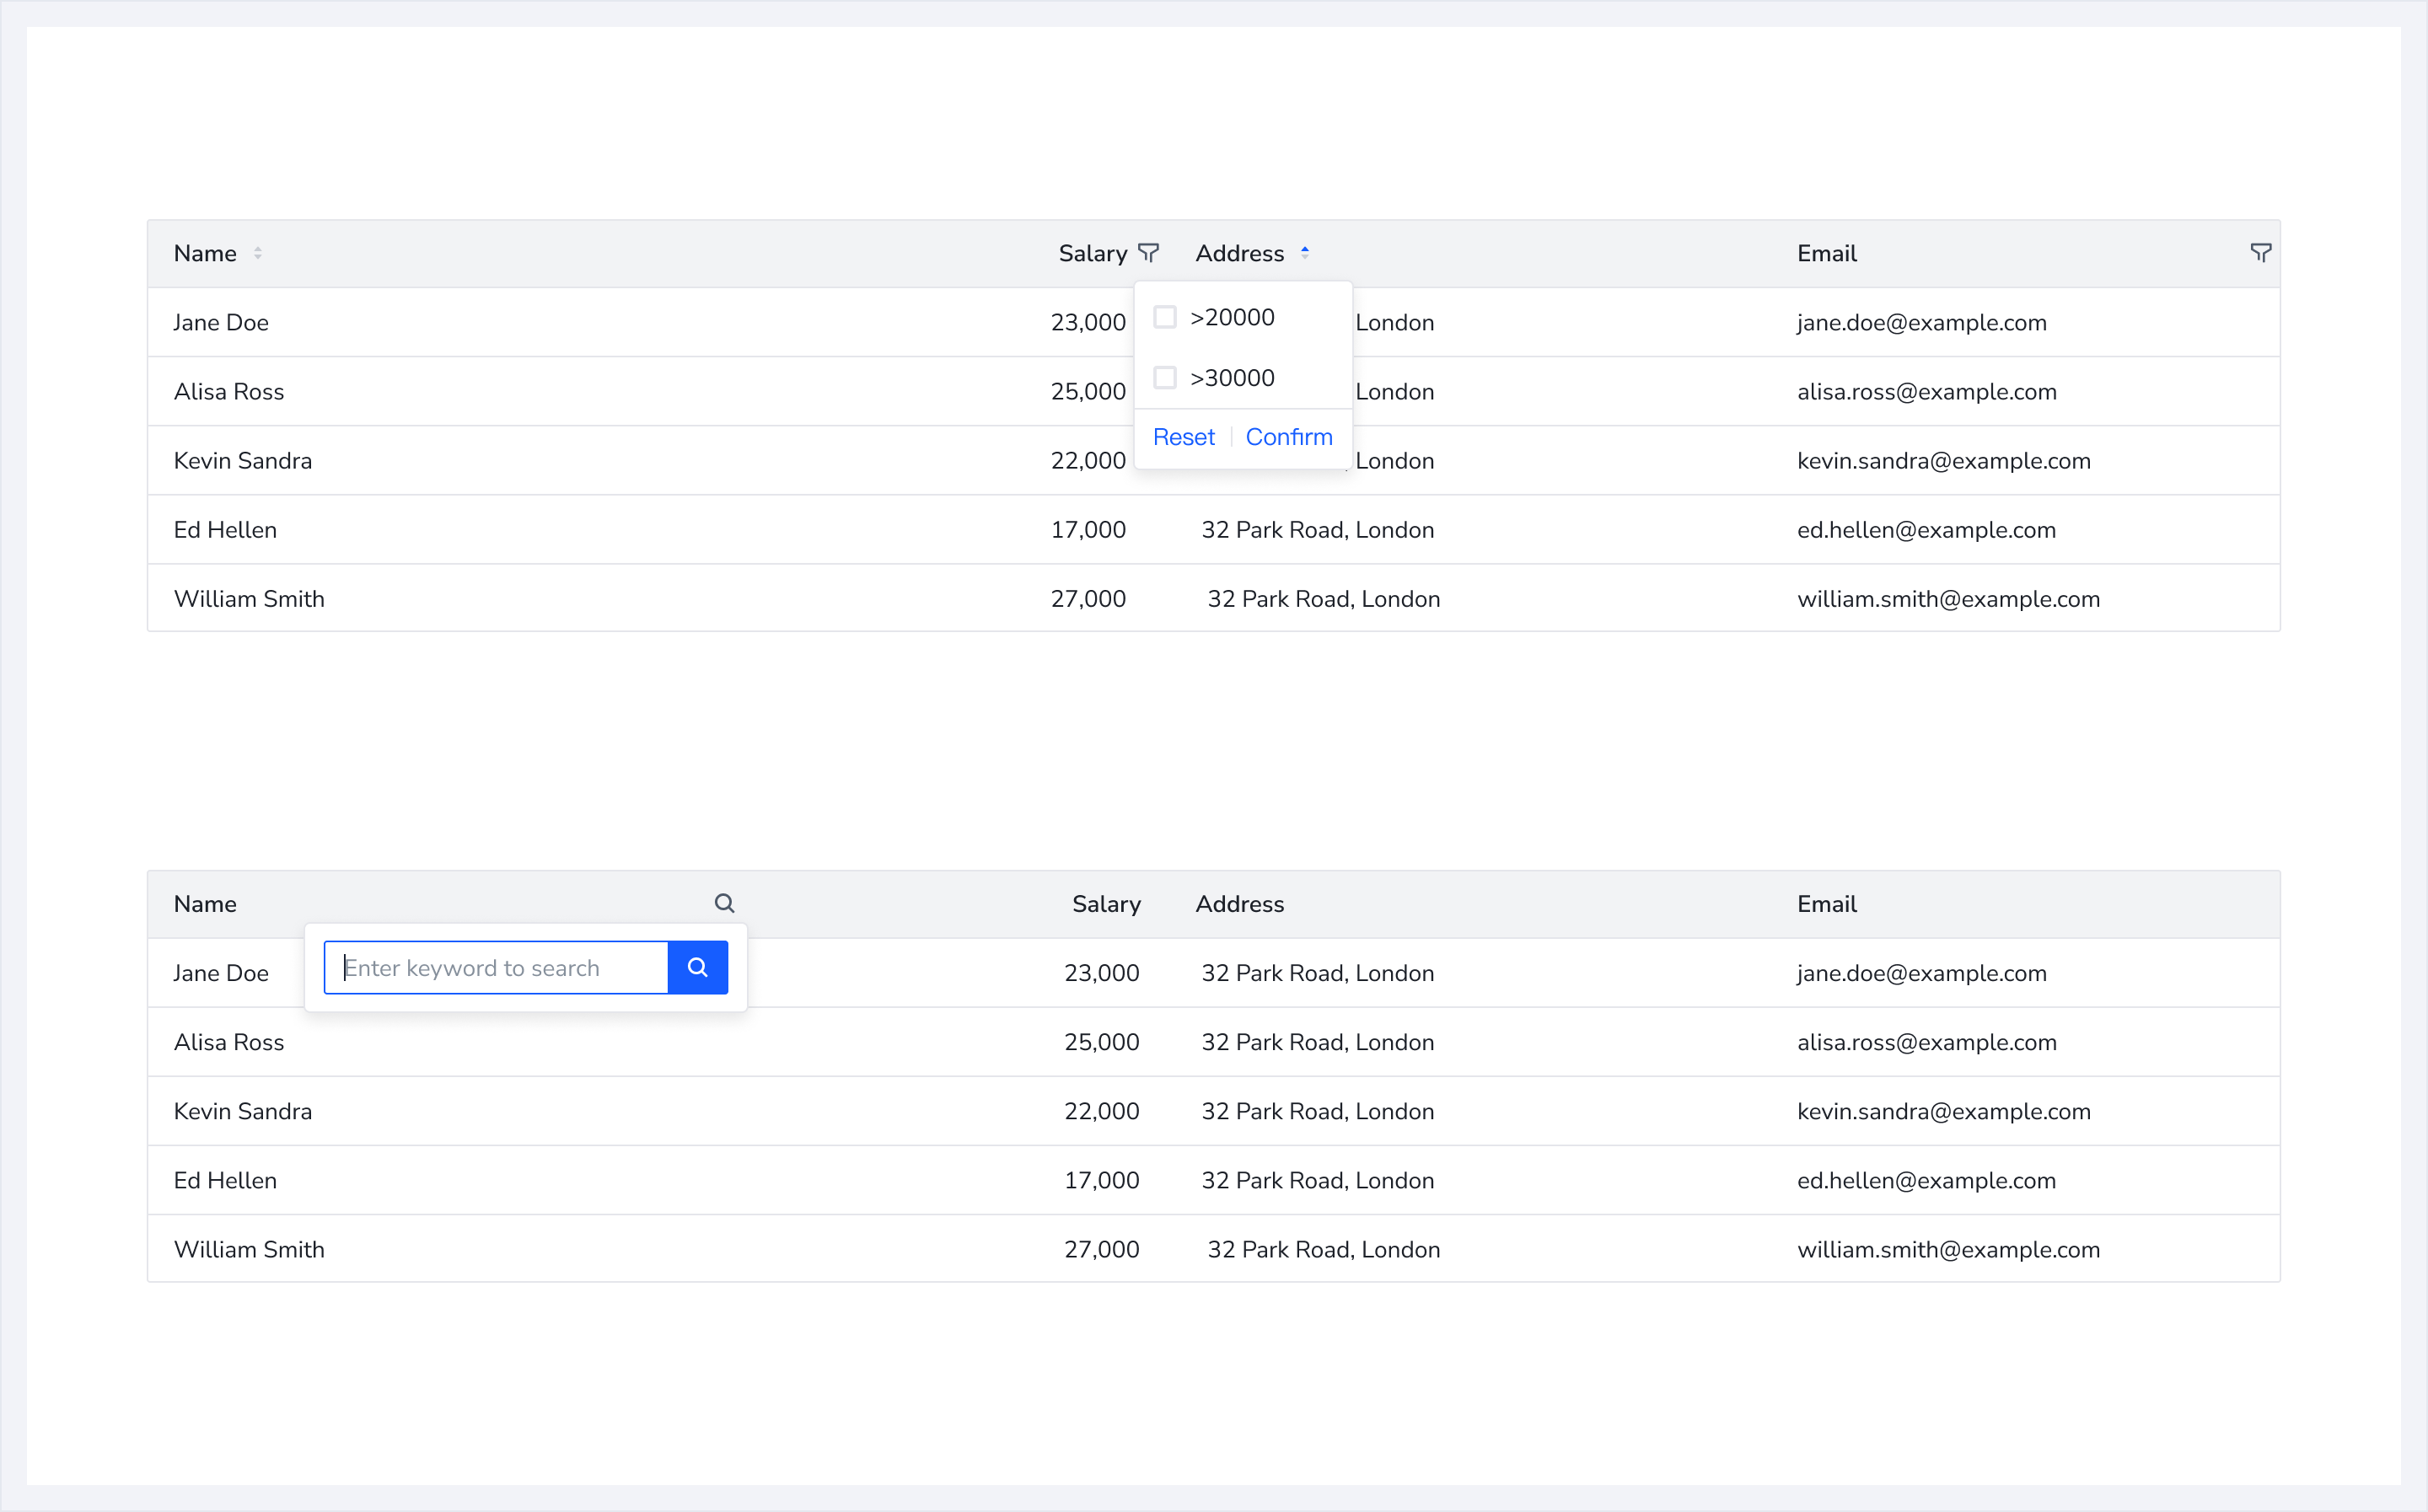Click the Address column sort arrows
The image size is (2428, 1512).
pos(1305,254)
